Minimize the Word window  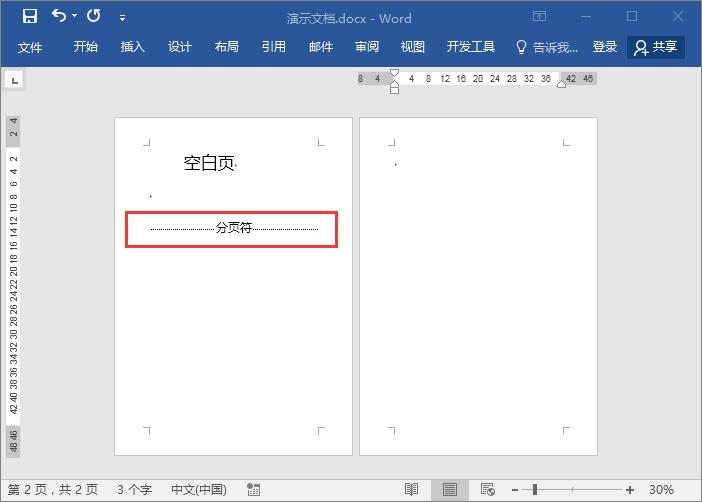click(x=586, y=17)
